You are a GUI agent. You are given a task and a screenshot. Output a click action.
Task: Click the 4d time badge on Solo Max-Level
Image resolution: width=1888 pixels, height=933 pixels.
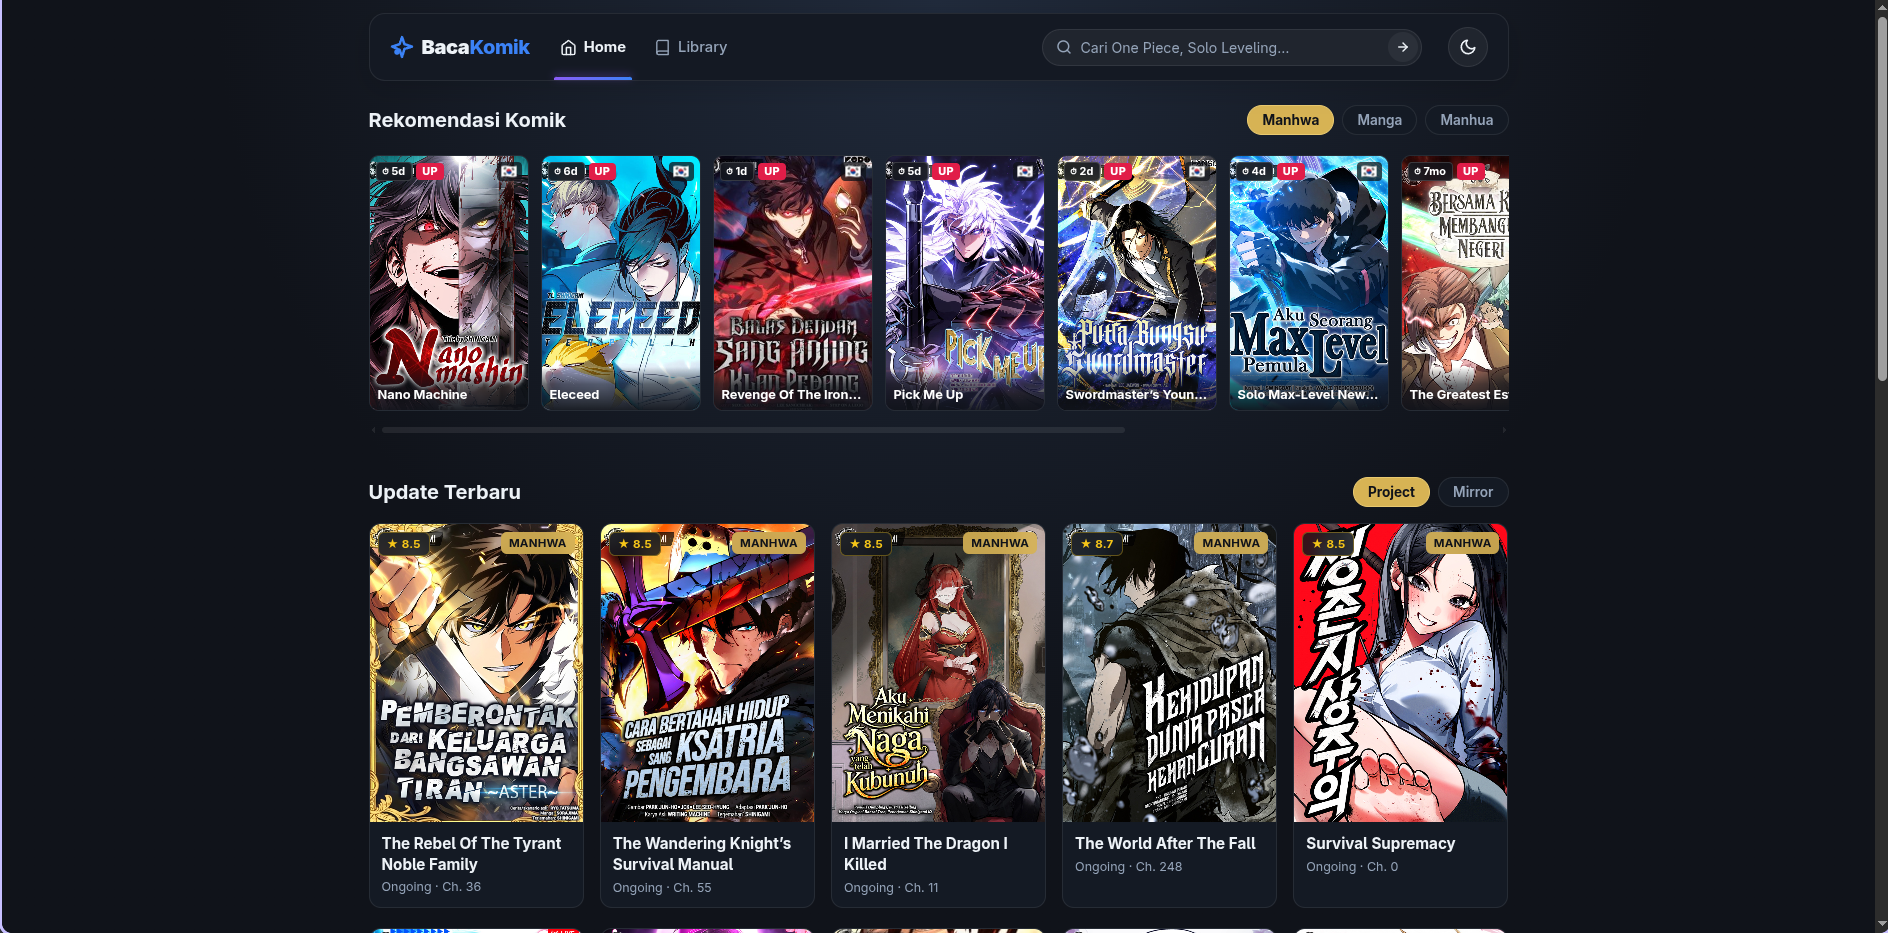pyautogui.click(x=1254, y=171)
